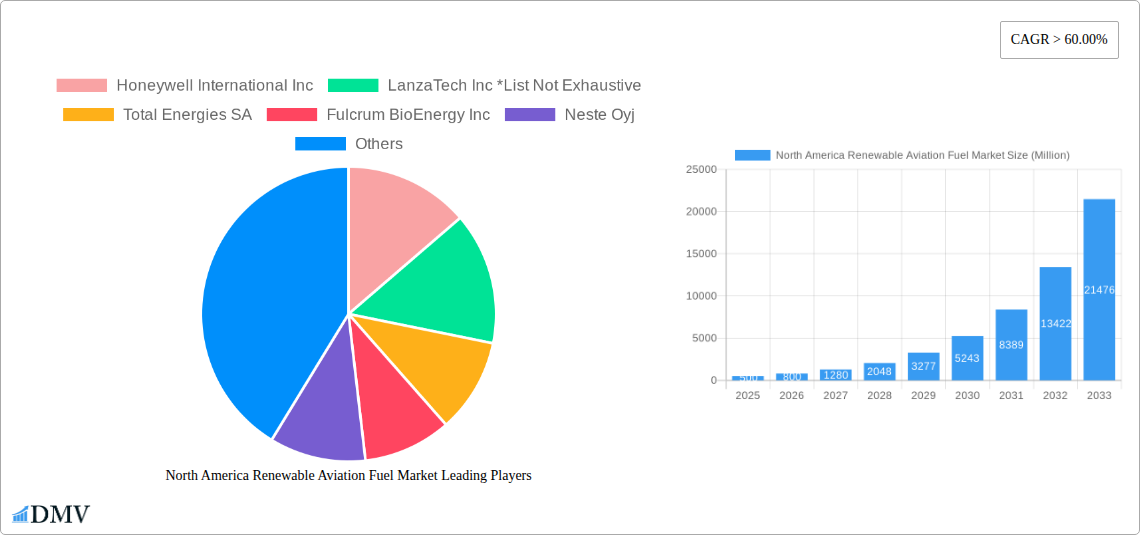
Task: Click the 2028 bar labeled 2048
Action: pos(880,371)
